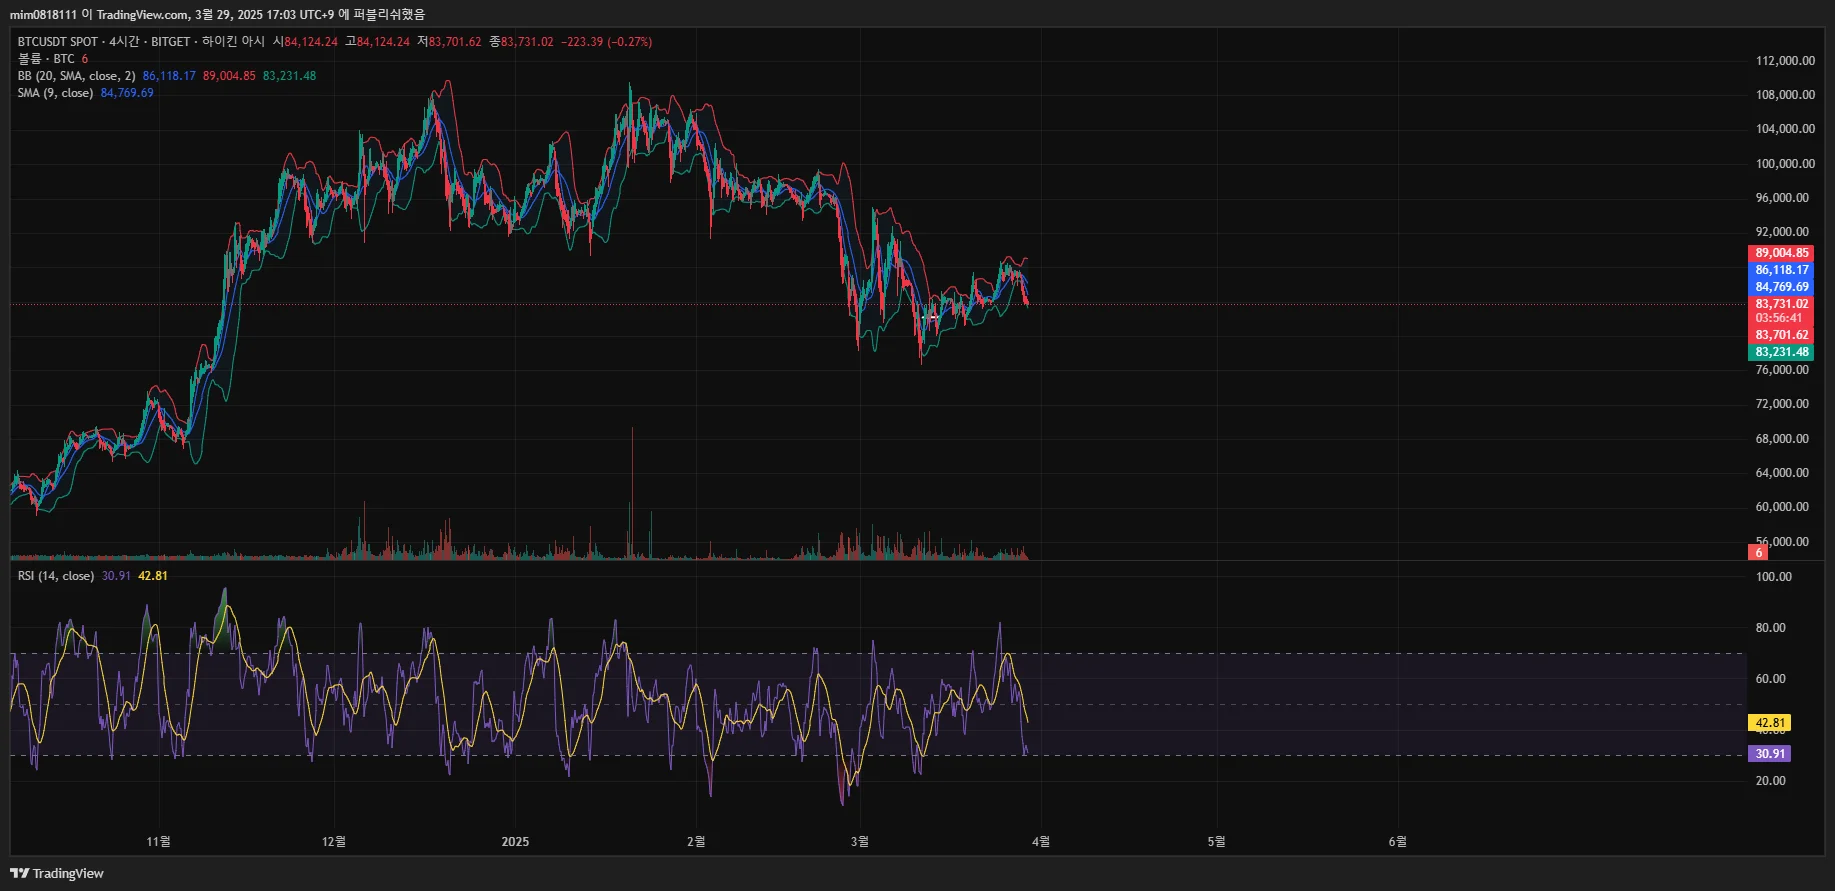
Task: Click the 100,000.00 level on price axis
Action: [x=1785, y=164]
